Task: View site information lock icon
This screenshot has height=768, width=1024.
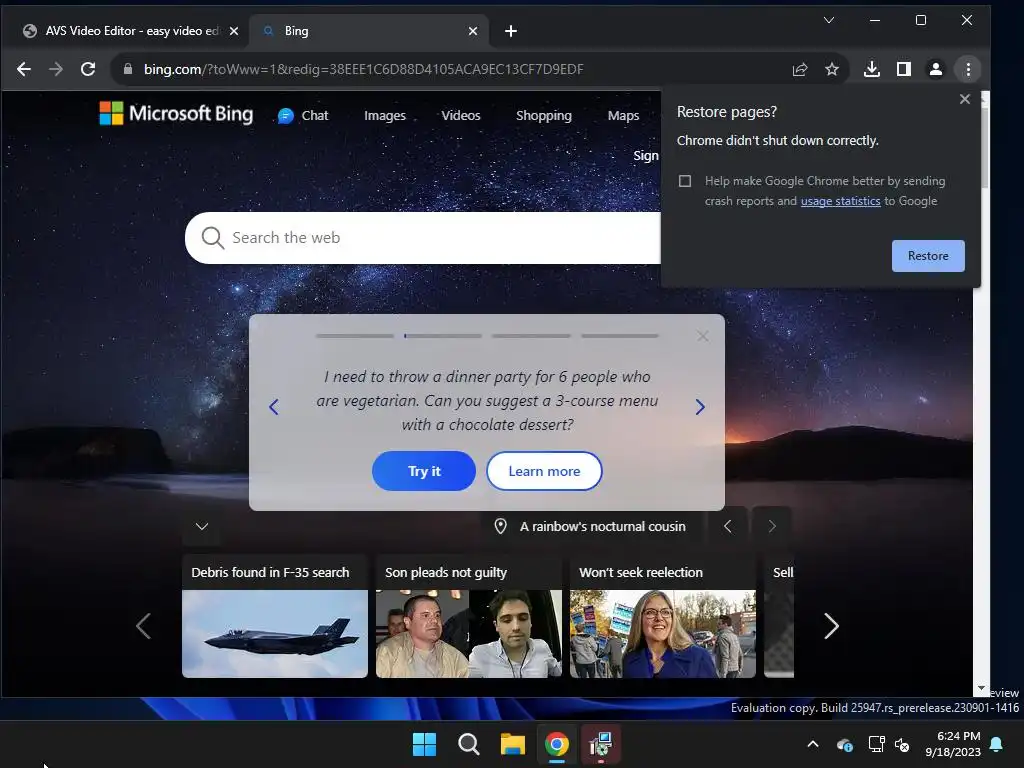Action: pos(128,69)
